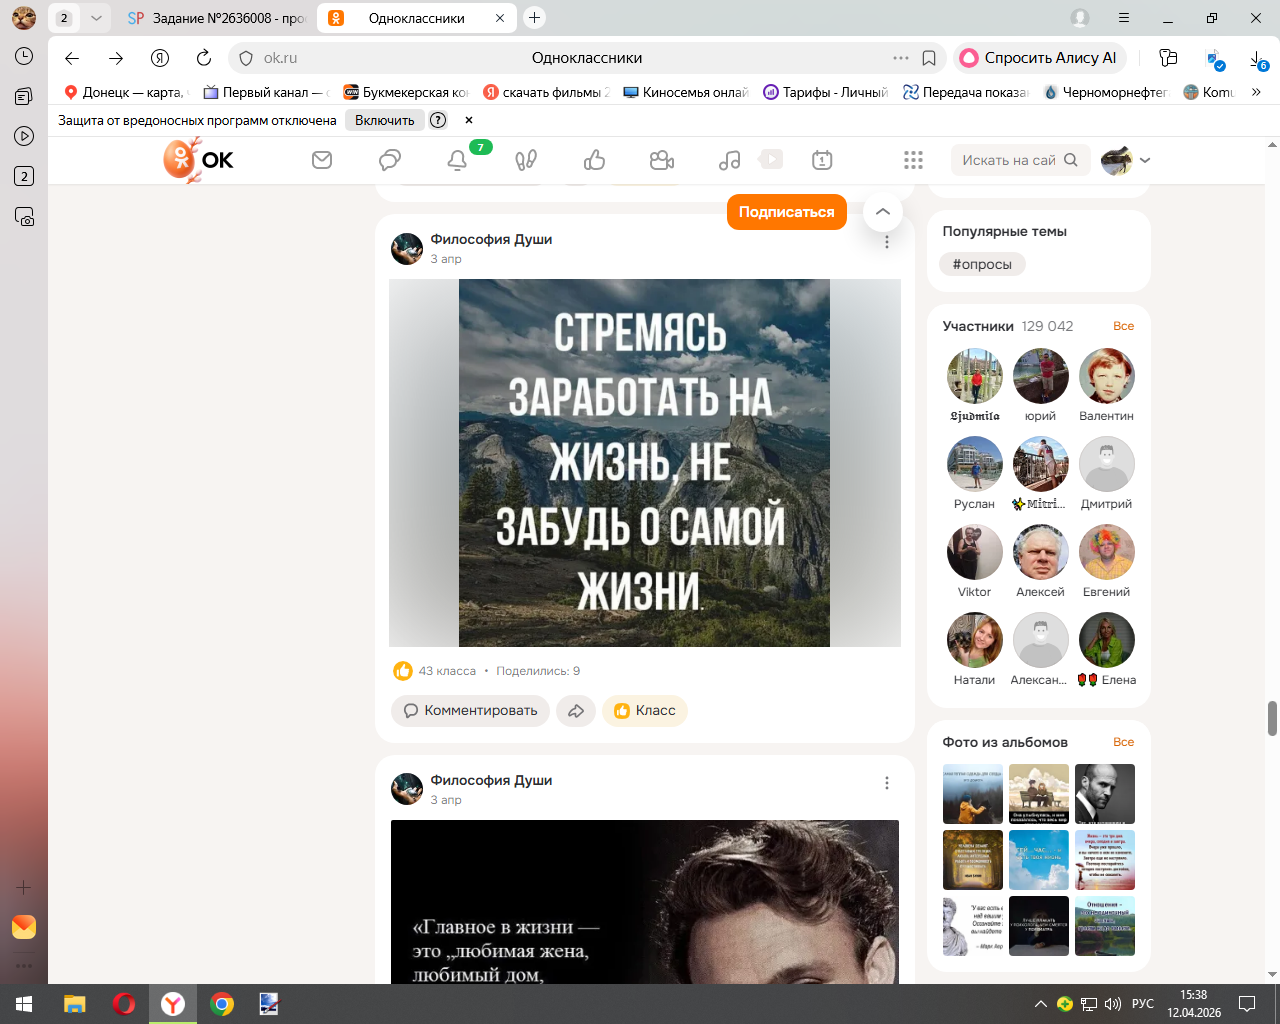
Task: Open guests footprints icon
Action: pos(526,160)
